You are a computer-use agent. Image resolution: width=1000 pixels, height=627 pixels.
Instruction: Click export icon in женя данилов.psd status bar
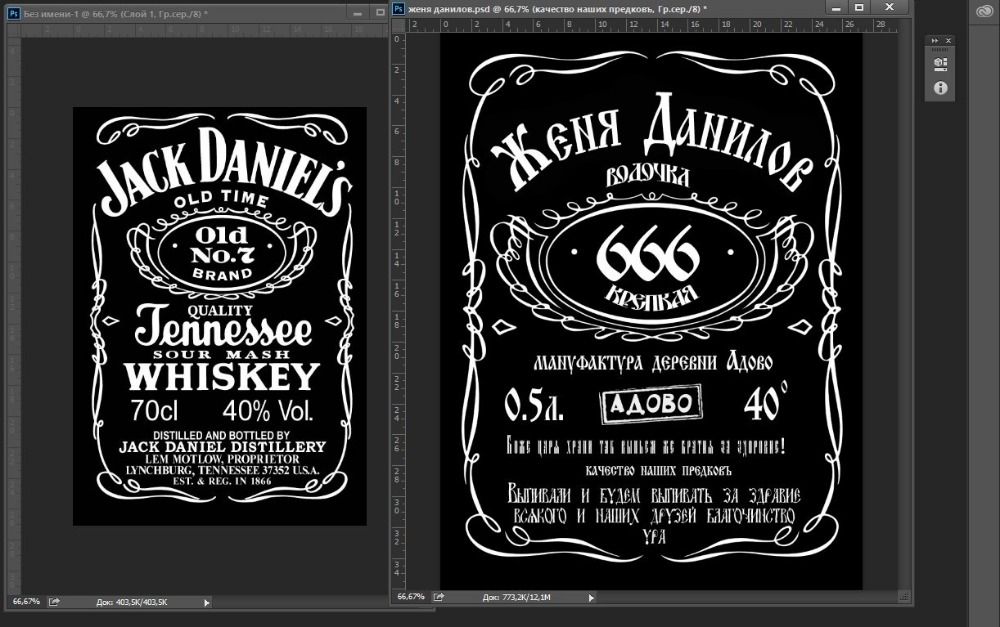pos(439,597)
